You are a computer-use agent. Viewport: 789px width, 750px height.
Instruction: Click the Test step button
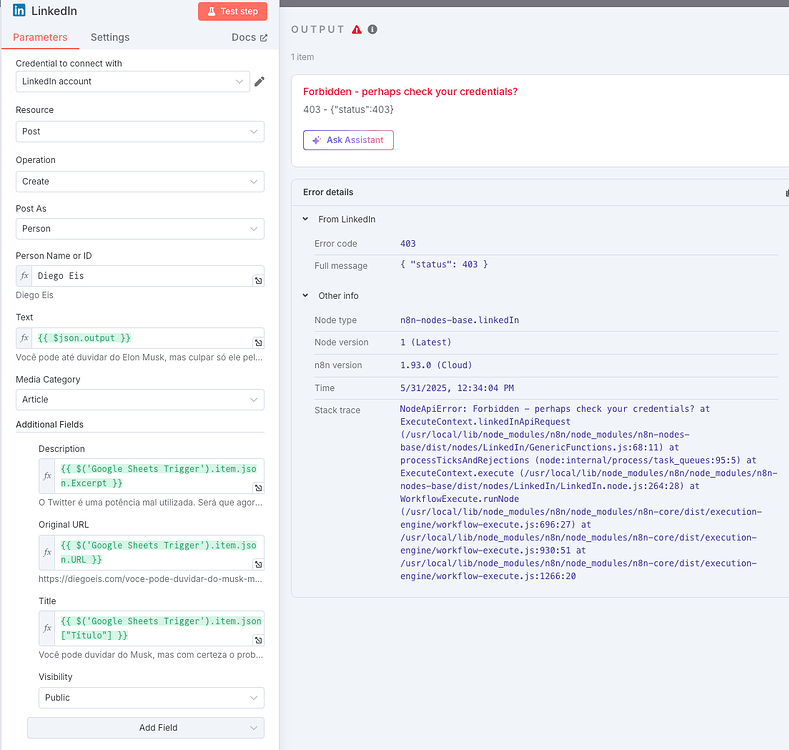(x=233, y=11)
